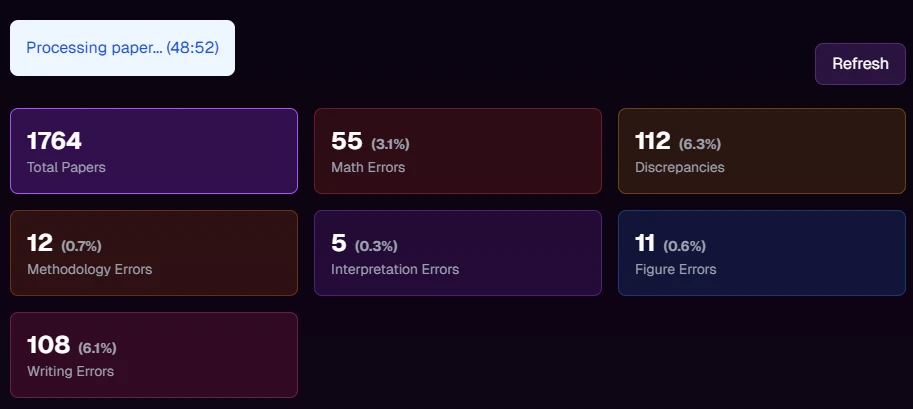Click the 11 figure errors count
Screen dimensions: 913x409
[x=646, y=243]
